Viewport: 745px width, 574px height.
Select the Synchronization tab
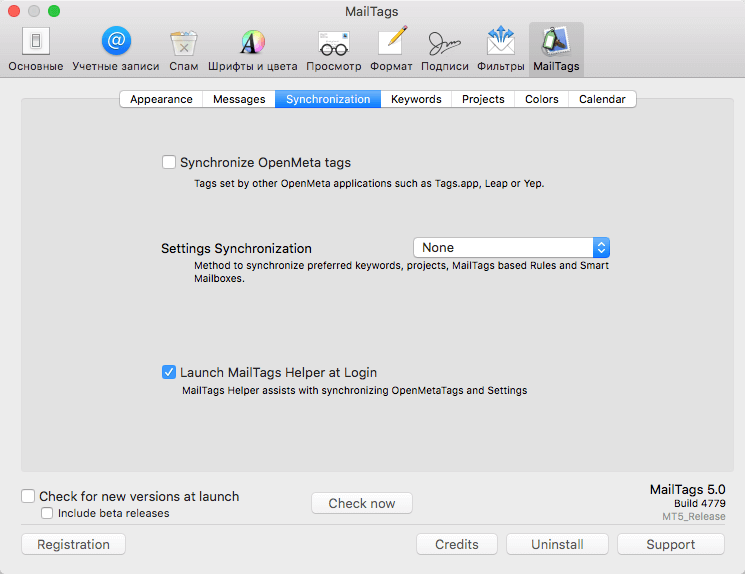tap(328, 99)
